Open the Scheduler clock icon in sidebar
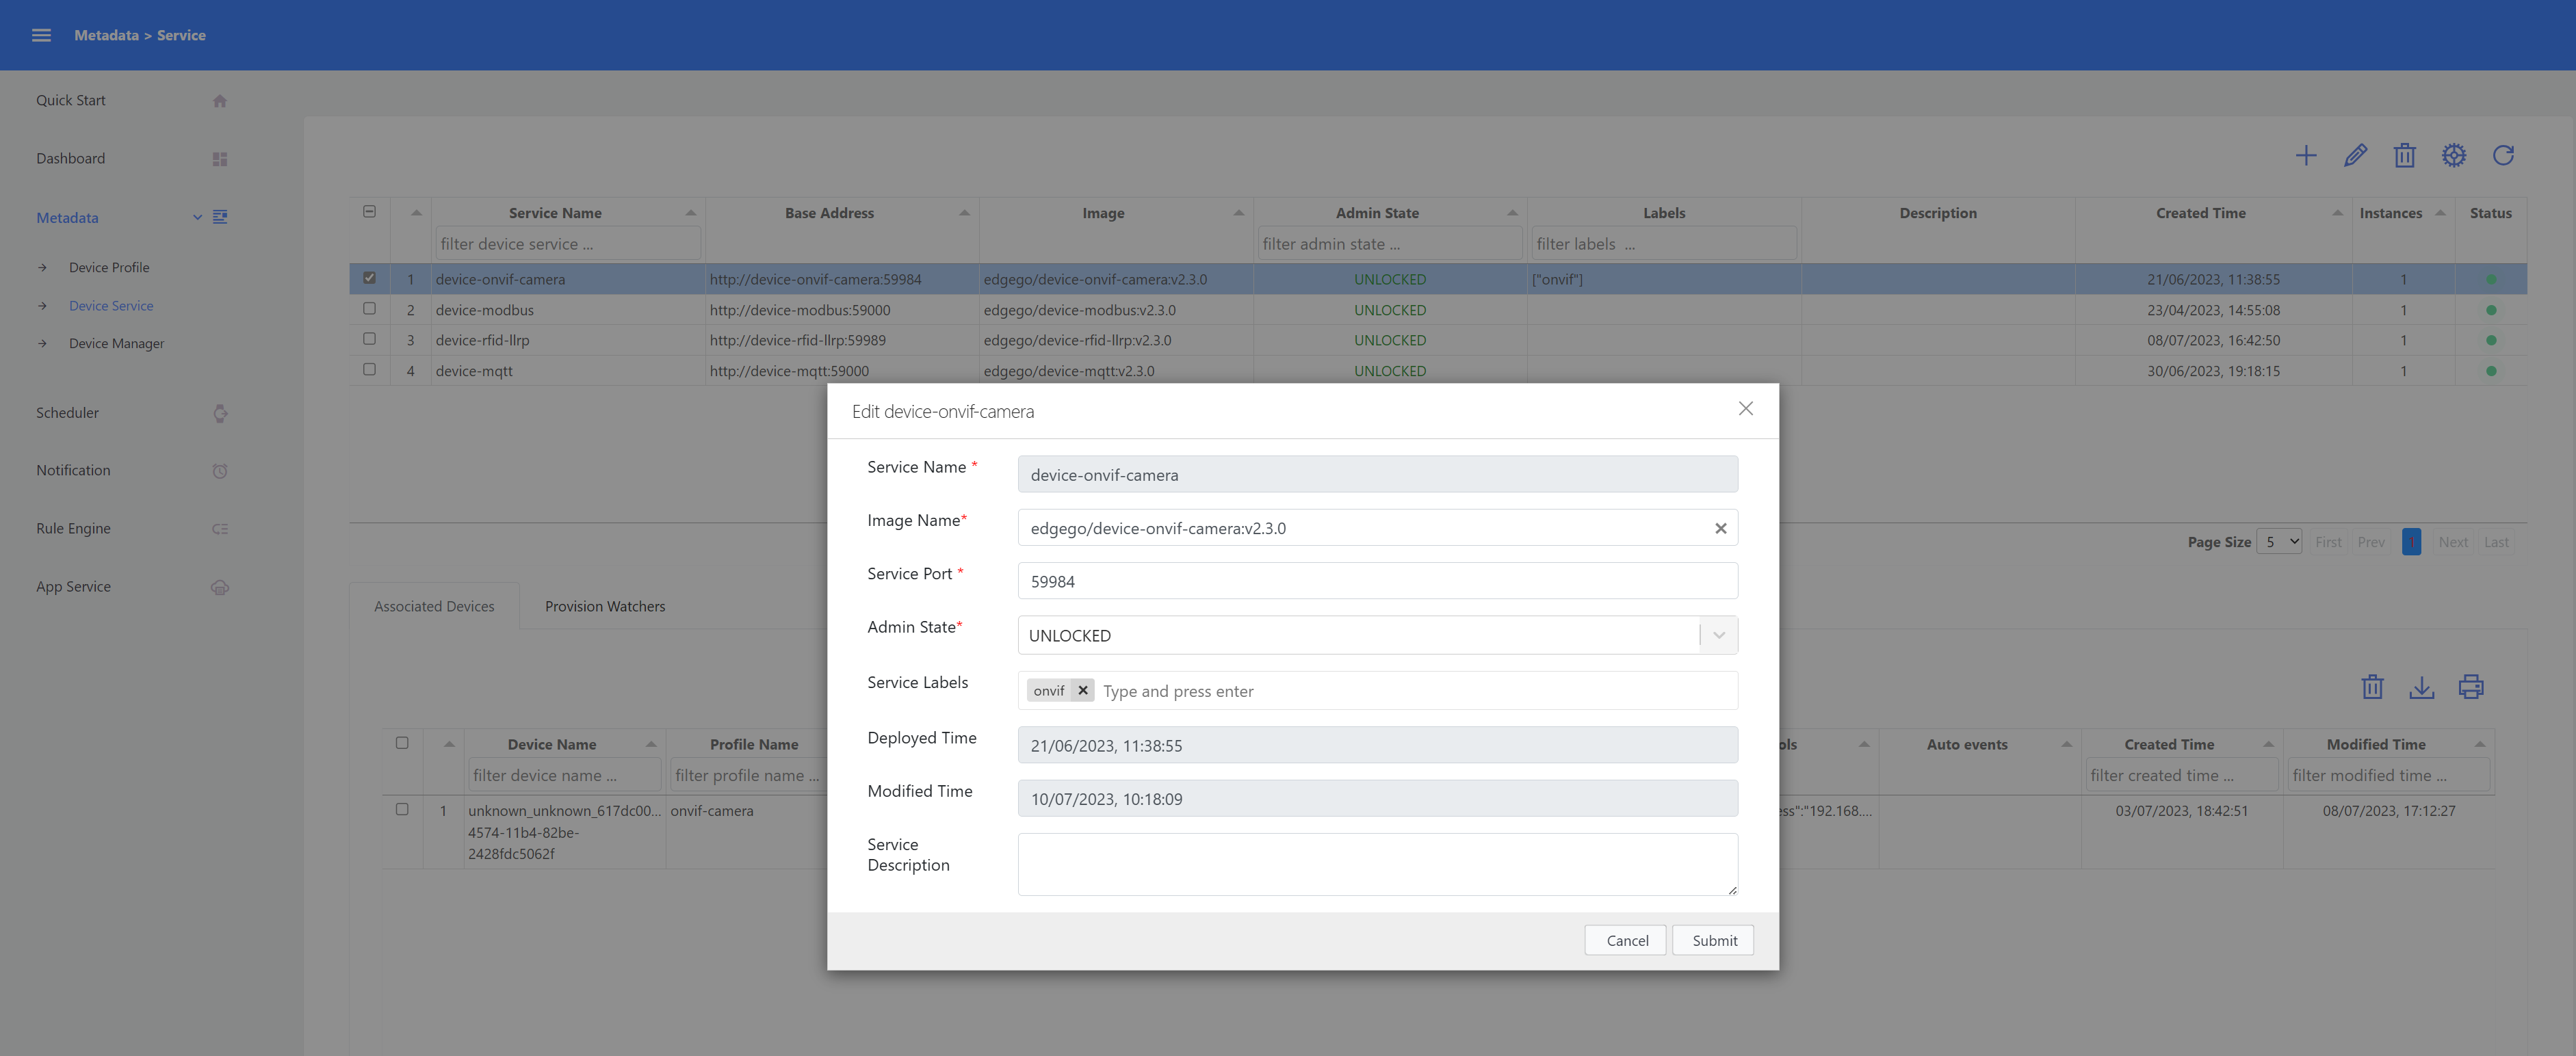The image size is (2576, 1056). [x=220, y=413]
